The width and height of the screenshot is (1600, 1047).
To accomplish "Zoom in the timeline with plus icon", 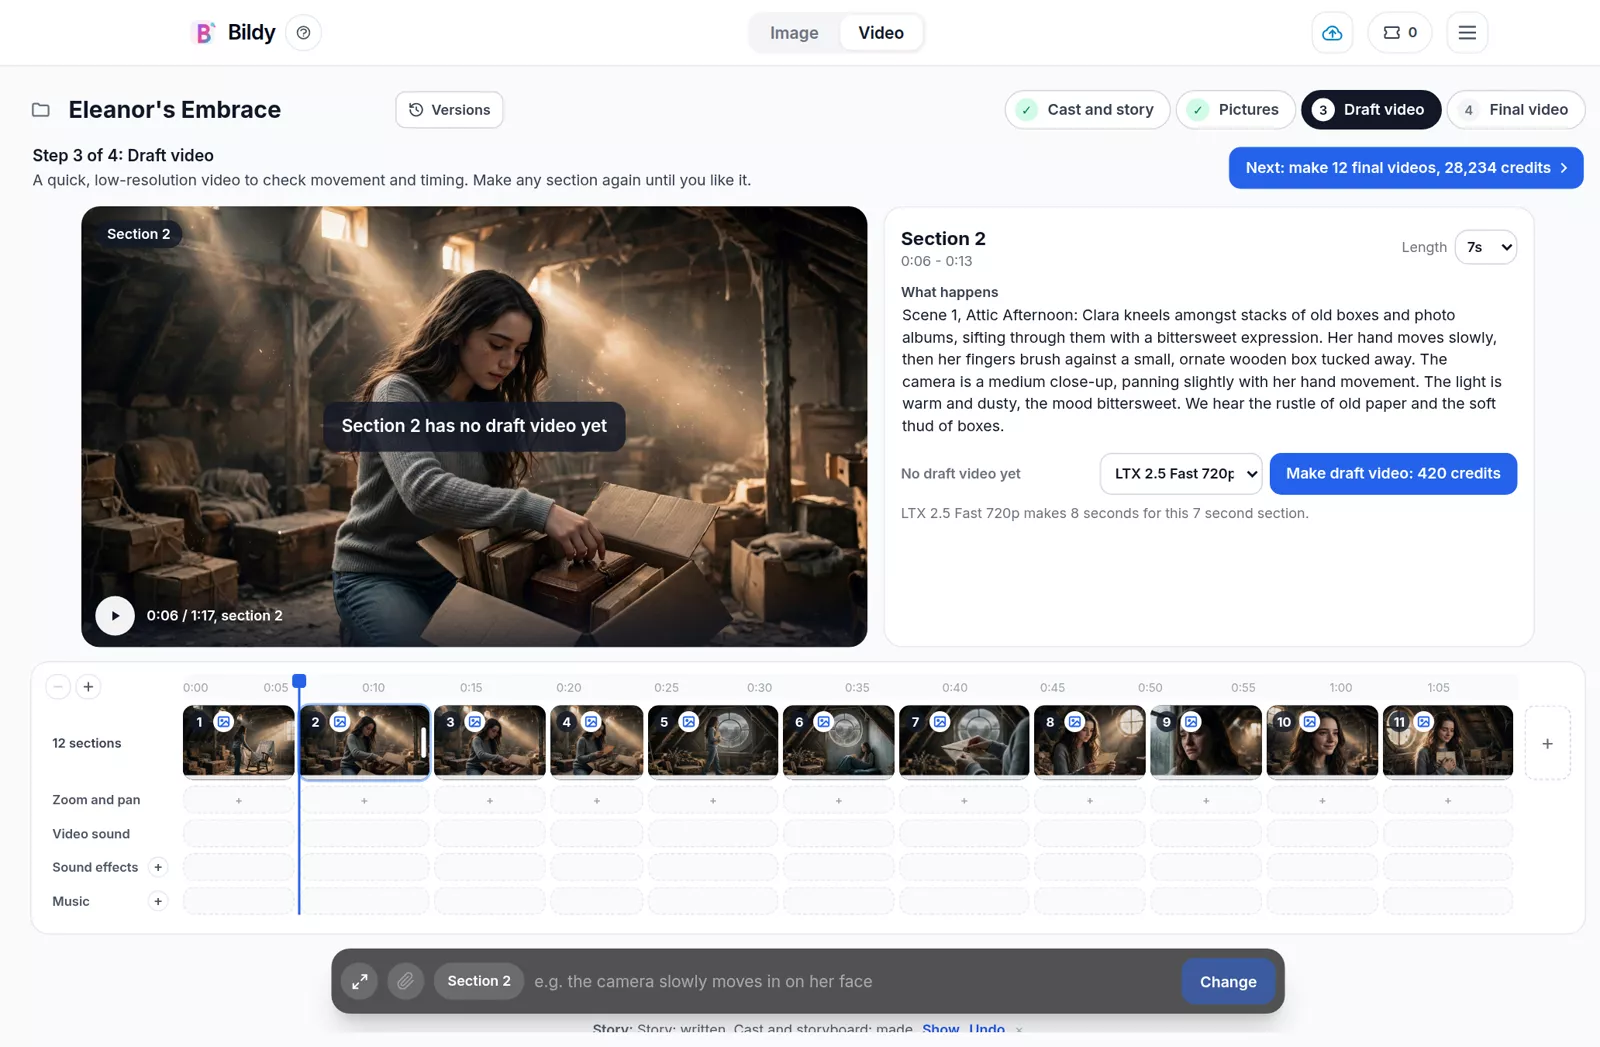I will [x=88, y=687].
